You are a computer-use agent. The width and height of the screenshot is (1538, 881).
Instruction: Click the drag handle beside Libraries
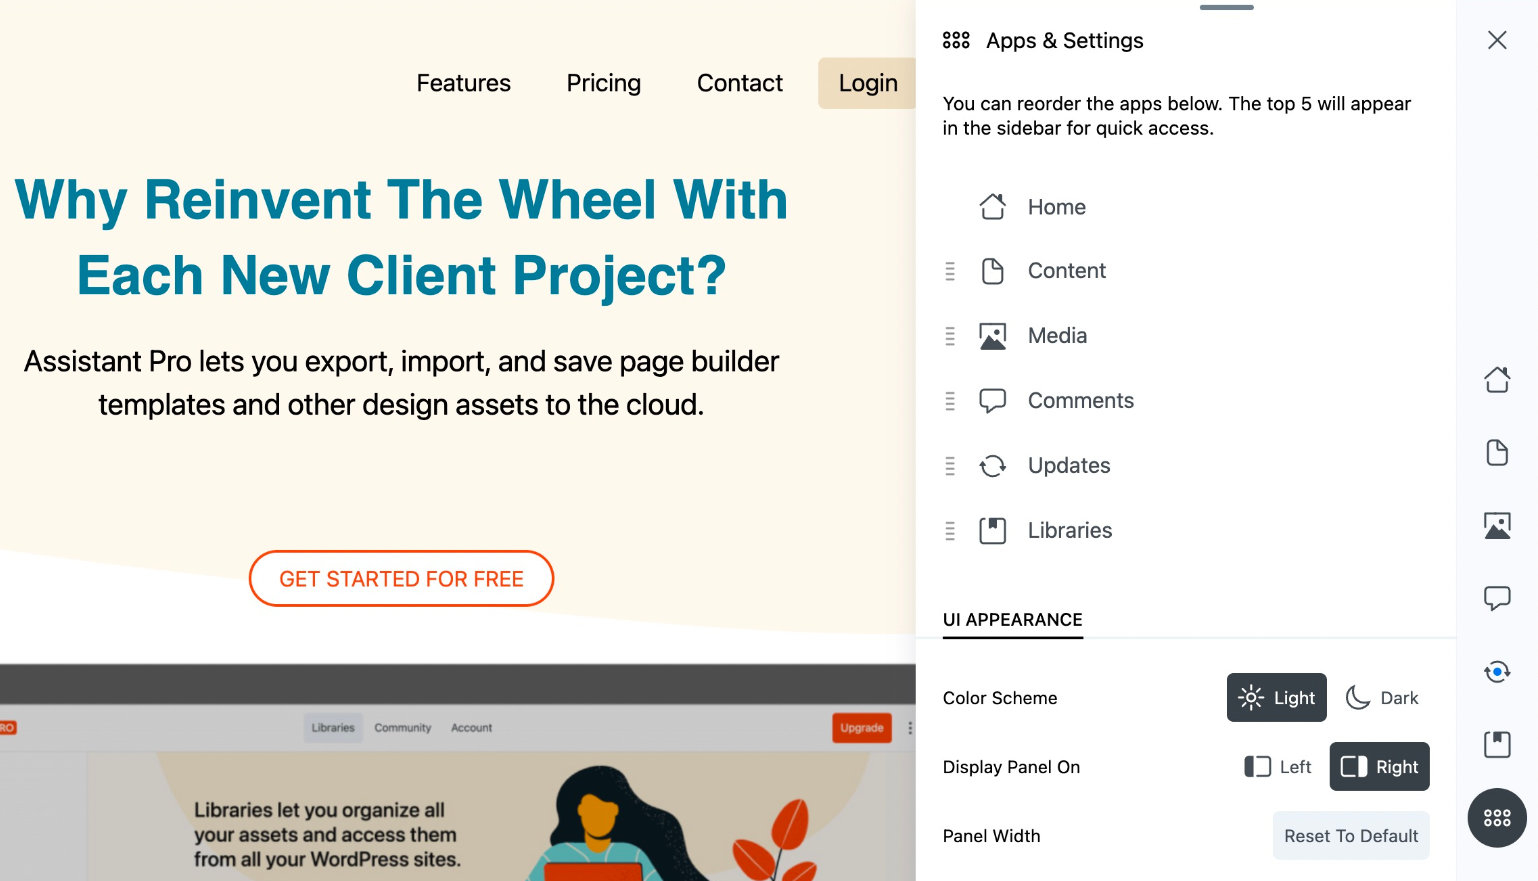click(x=950, y=531)
